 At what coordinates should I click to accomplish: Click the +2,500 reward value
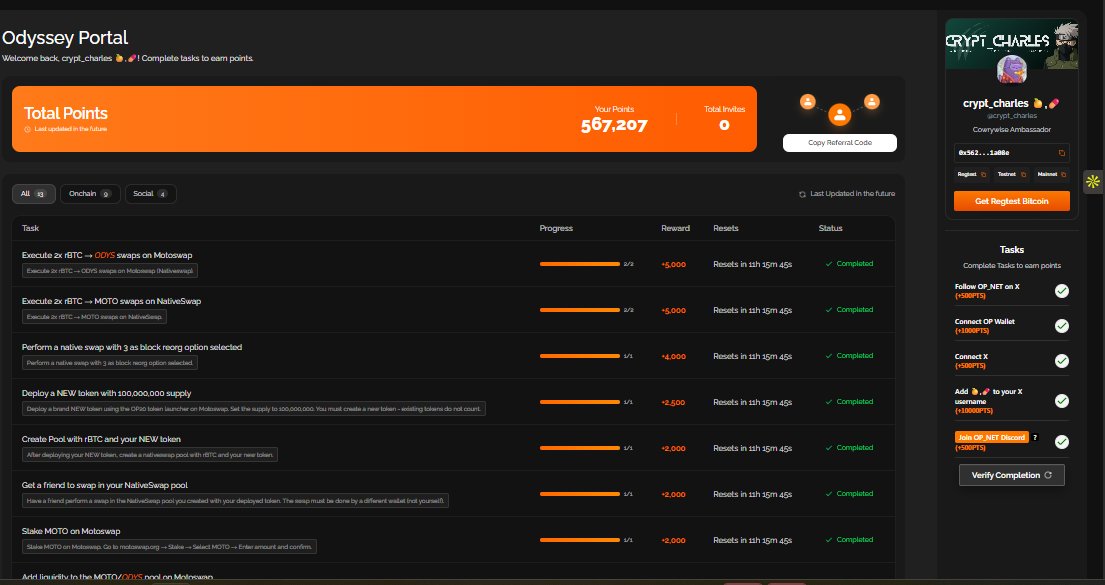coord(673,402)
